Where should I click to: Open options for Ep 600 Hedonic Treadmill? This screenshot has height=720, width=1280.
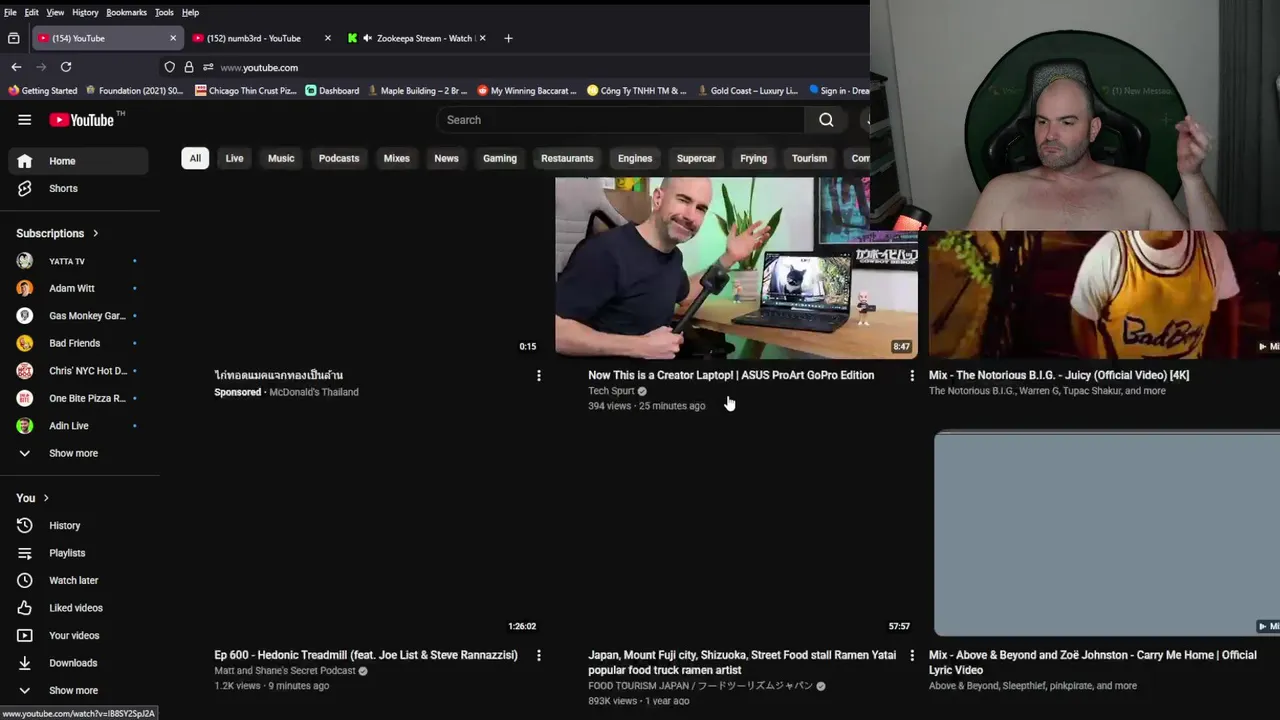[539, 655]
